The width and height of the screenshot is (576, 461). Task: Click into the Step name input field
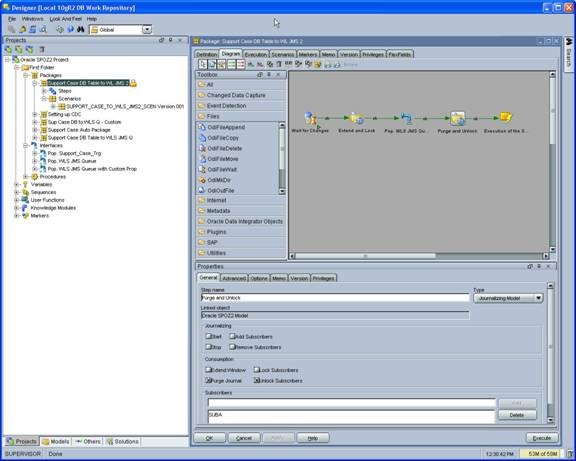[x=335, y=298]
